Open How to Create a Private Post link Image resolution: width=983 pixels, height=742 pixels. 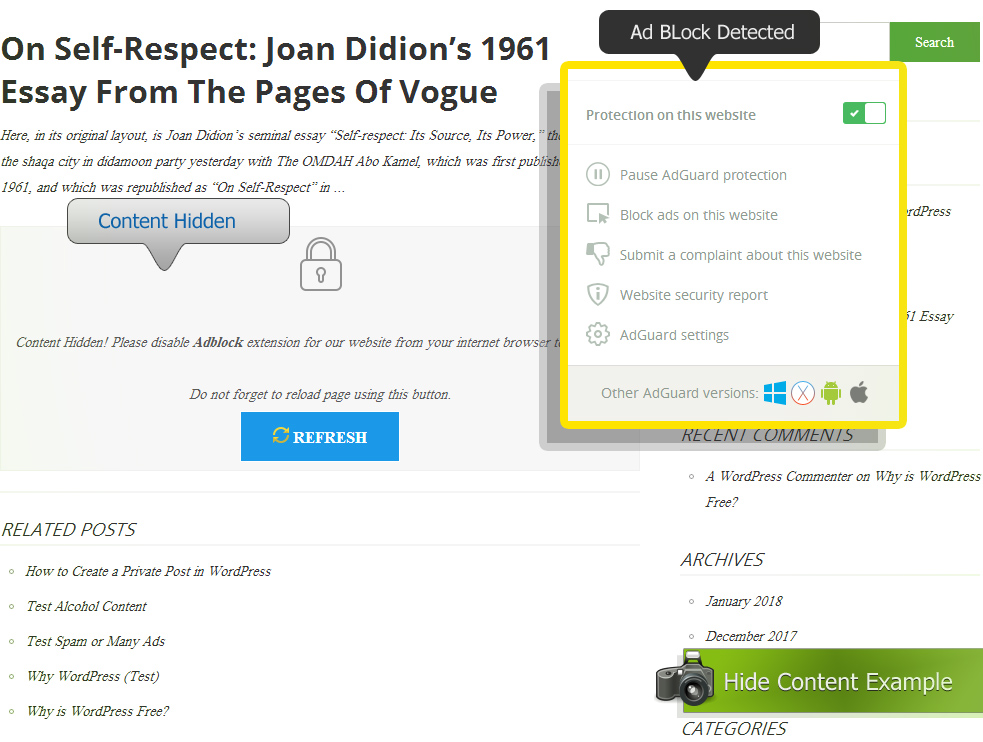148,571
